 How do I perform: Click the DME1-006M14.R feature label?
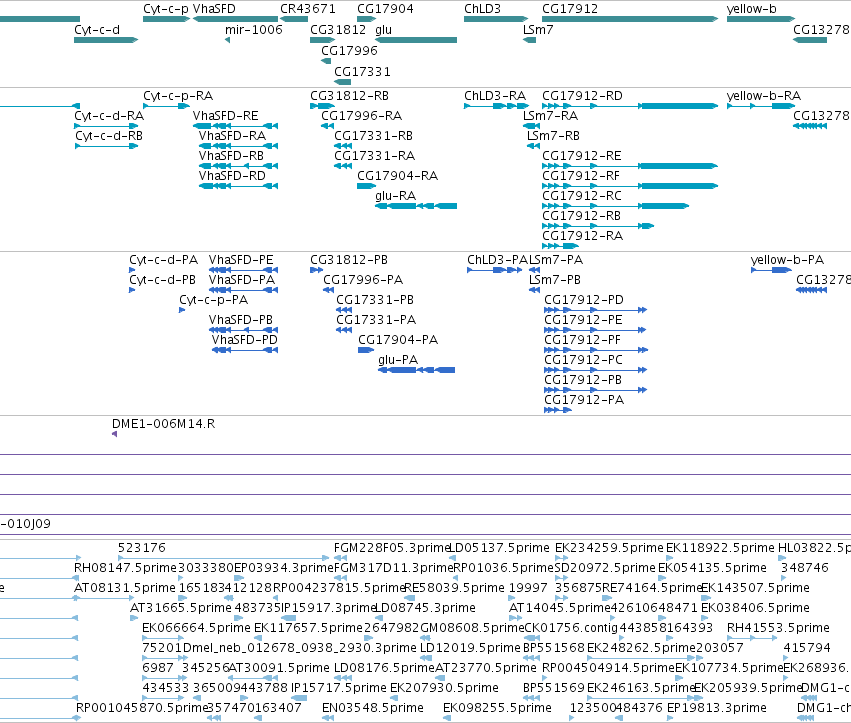(x=163, y=424)
